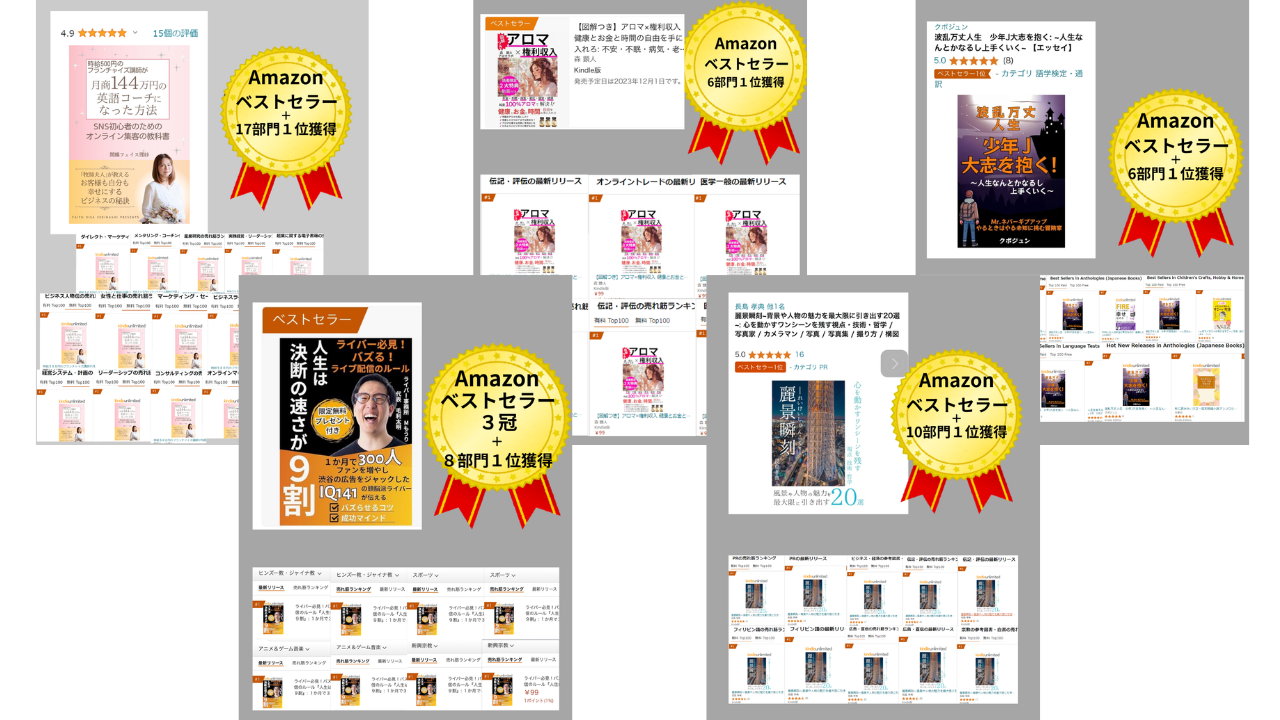Open the 16 review count next to 5.0

click(799, 354)
